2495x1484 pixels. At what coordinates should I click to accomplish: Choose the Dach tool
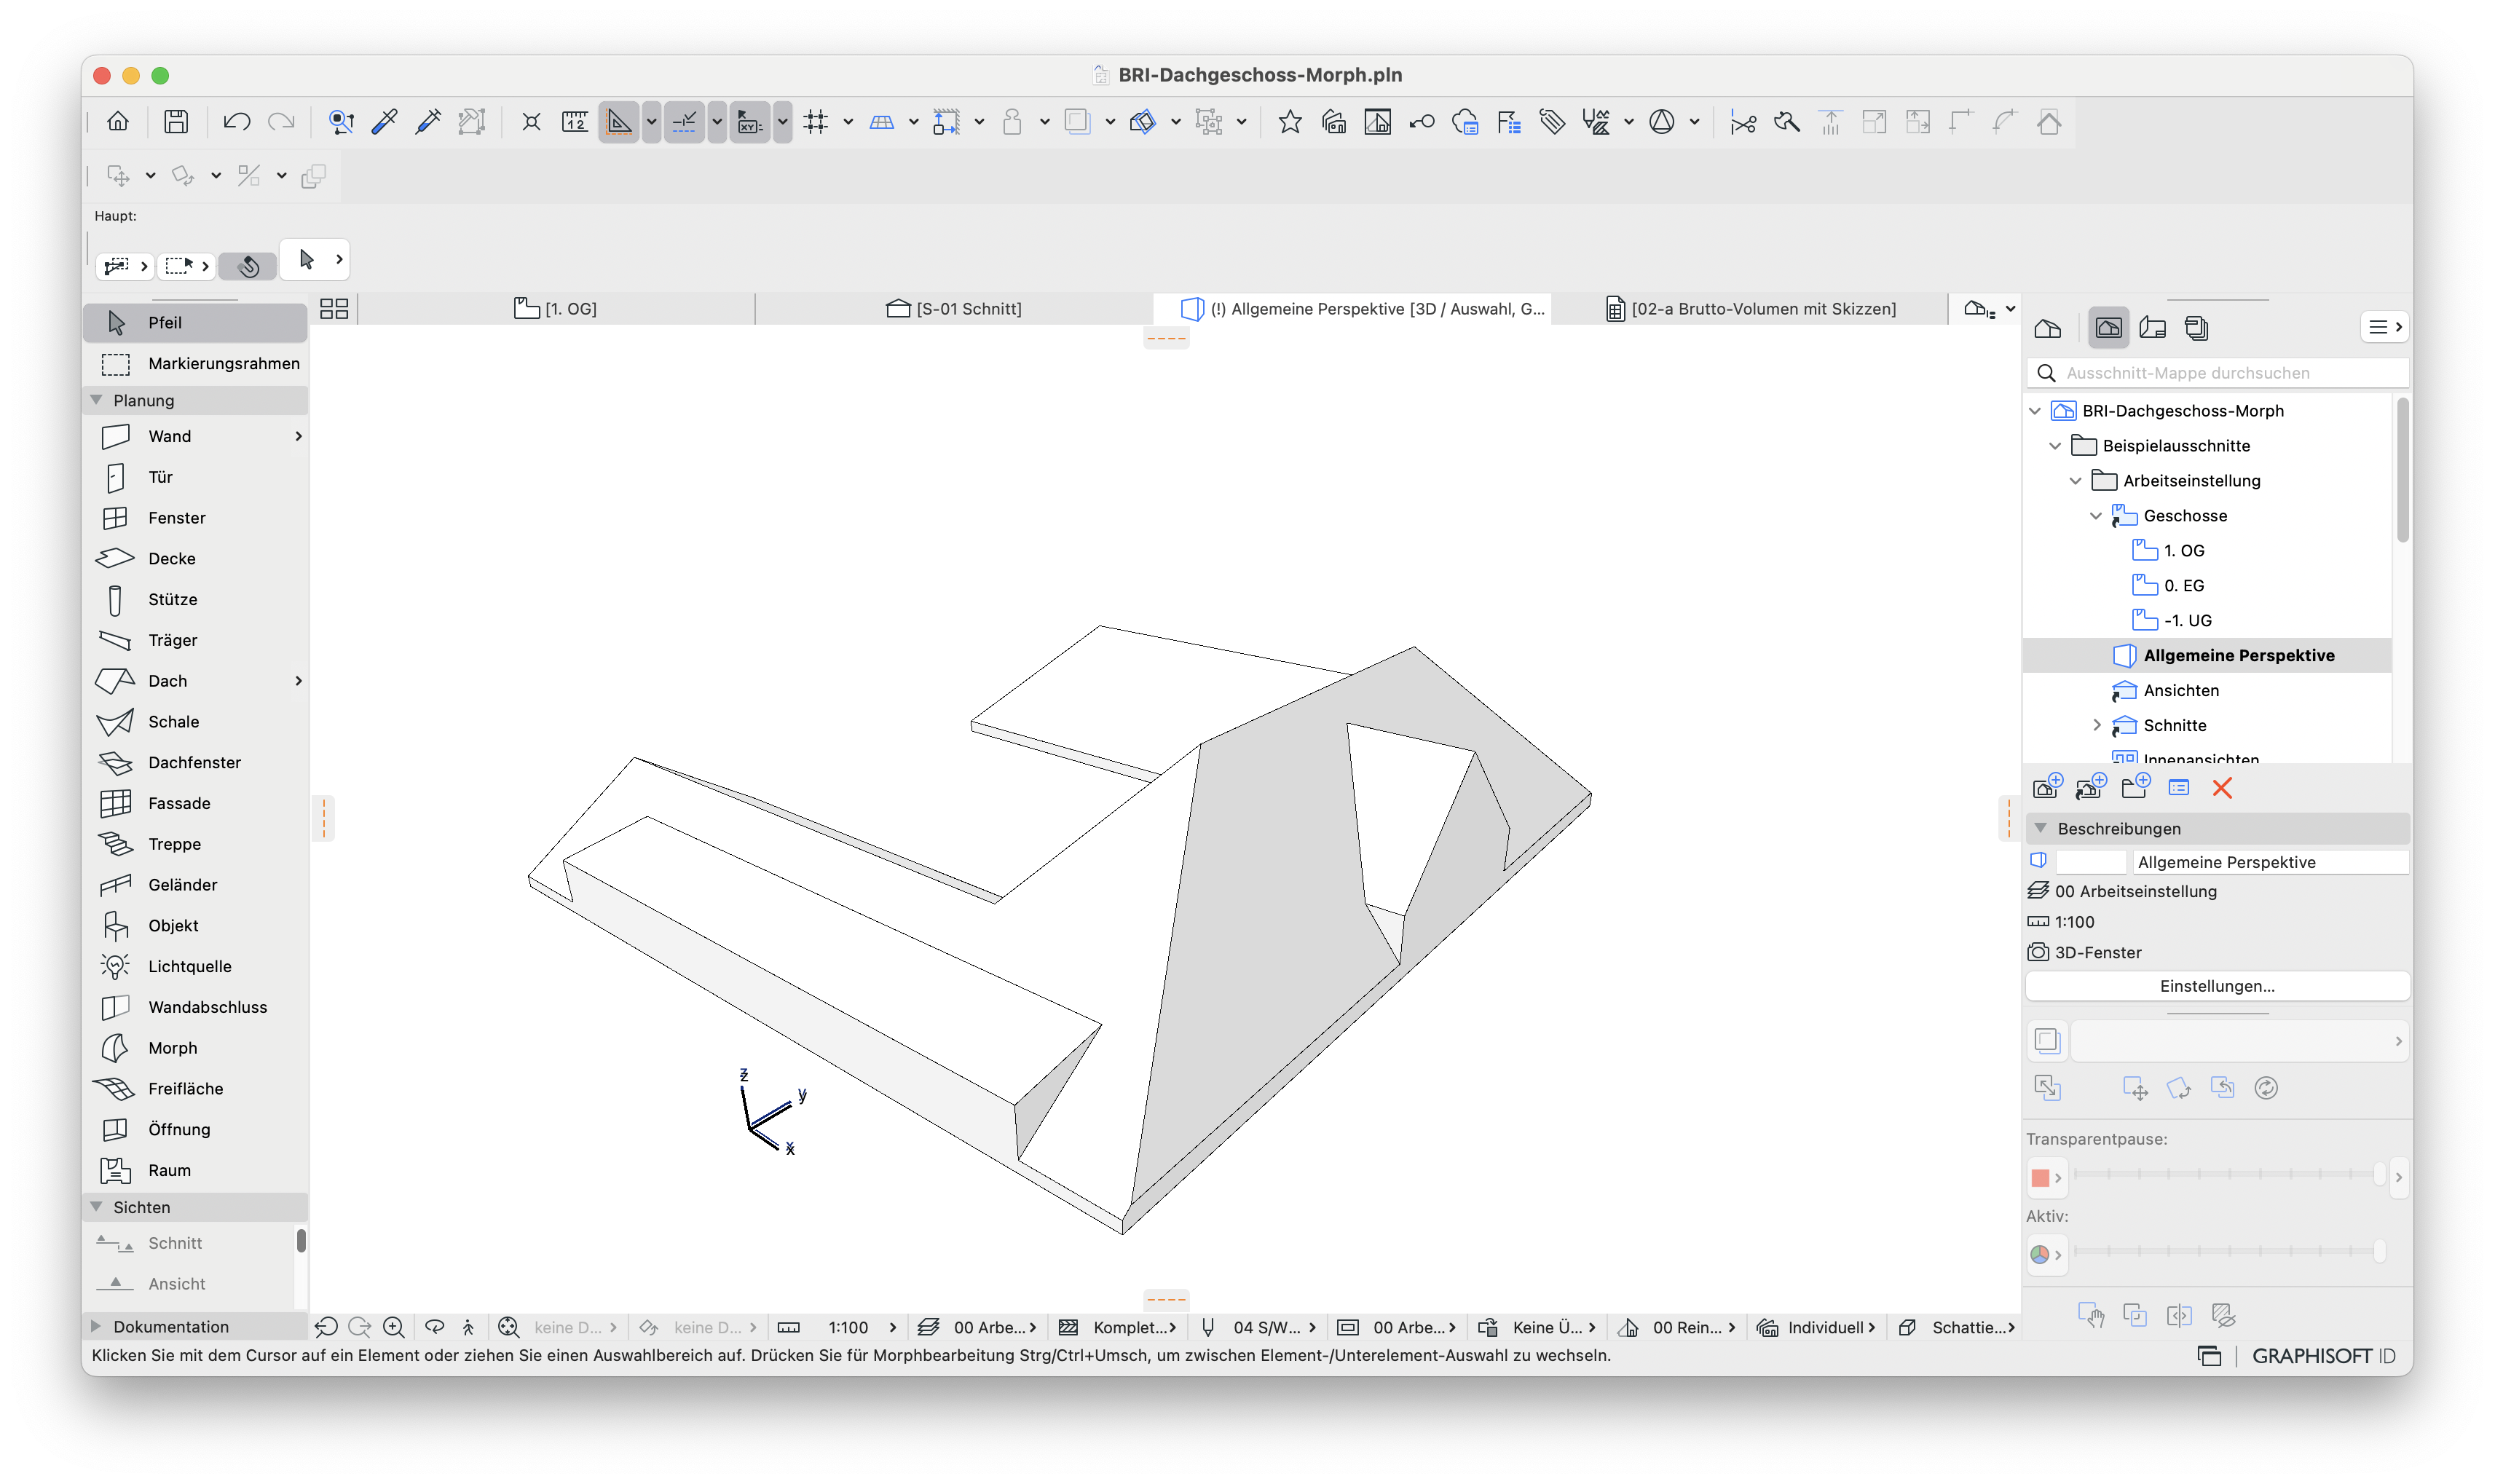[195, 681]
